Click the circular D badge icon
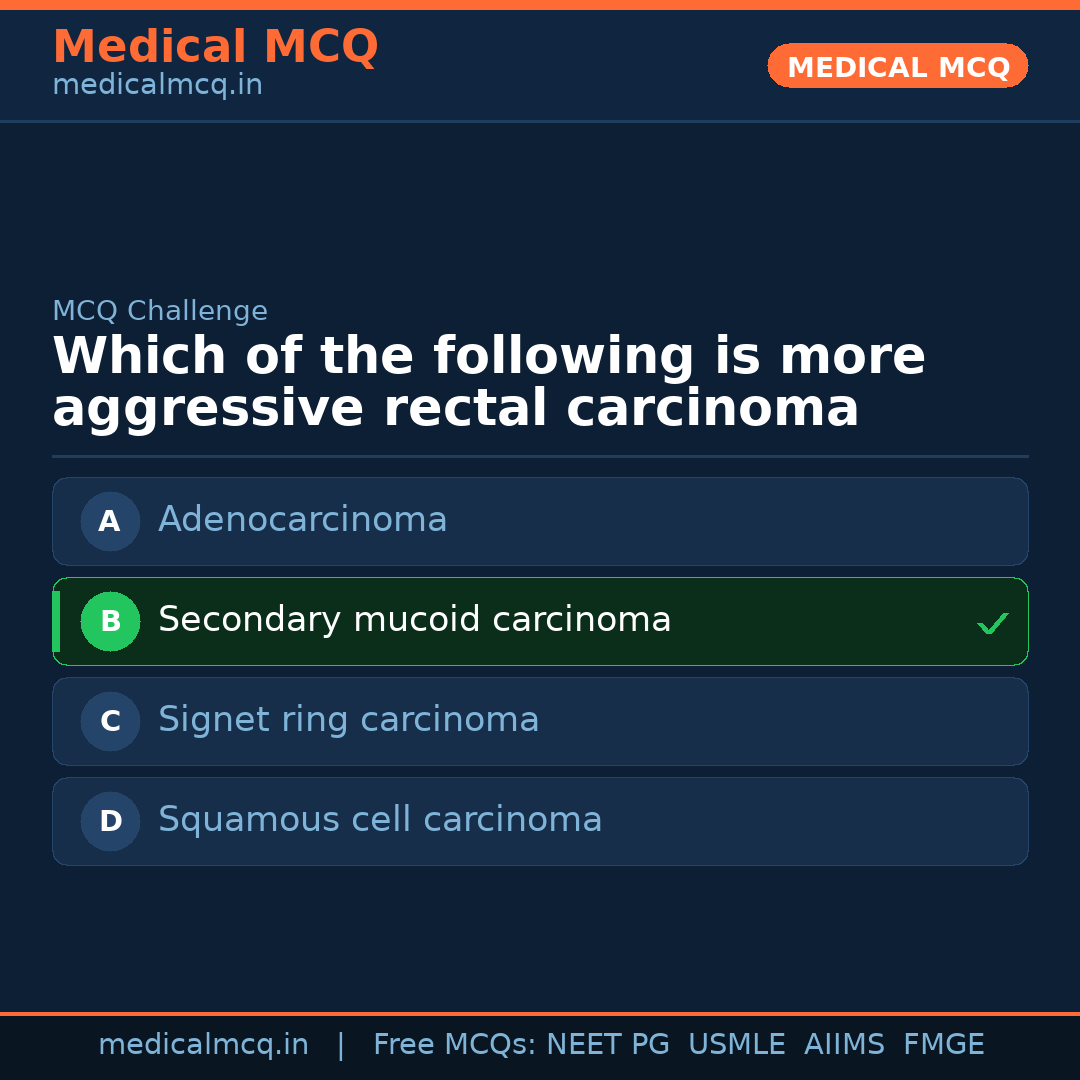The height and width of the screenshot is (1080, 1080). tap(110, 821)
